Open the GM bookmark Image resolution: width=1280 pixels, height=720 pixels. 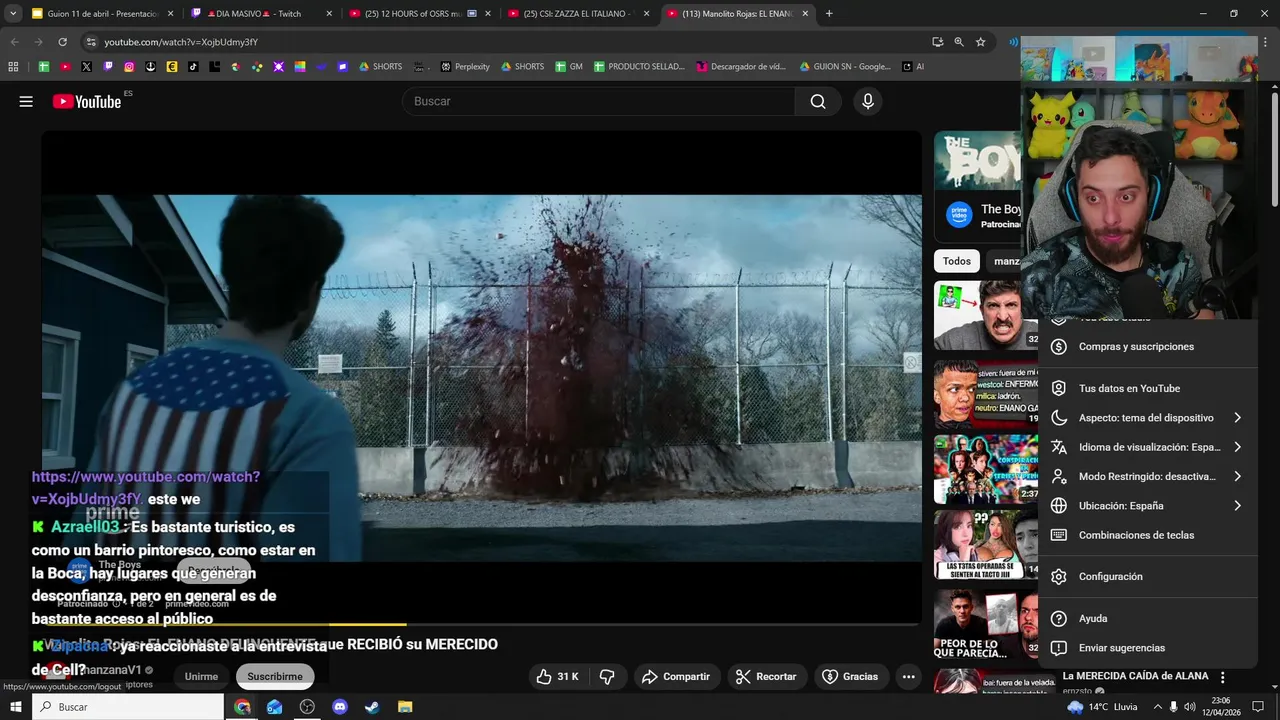[x=569, y=67]
